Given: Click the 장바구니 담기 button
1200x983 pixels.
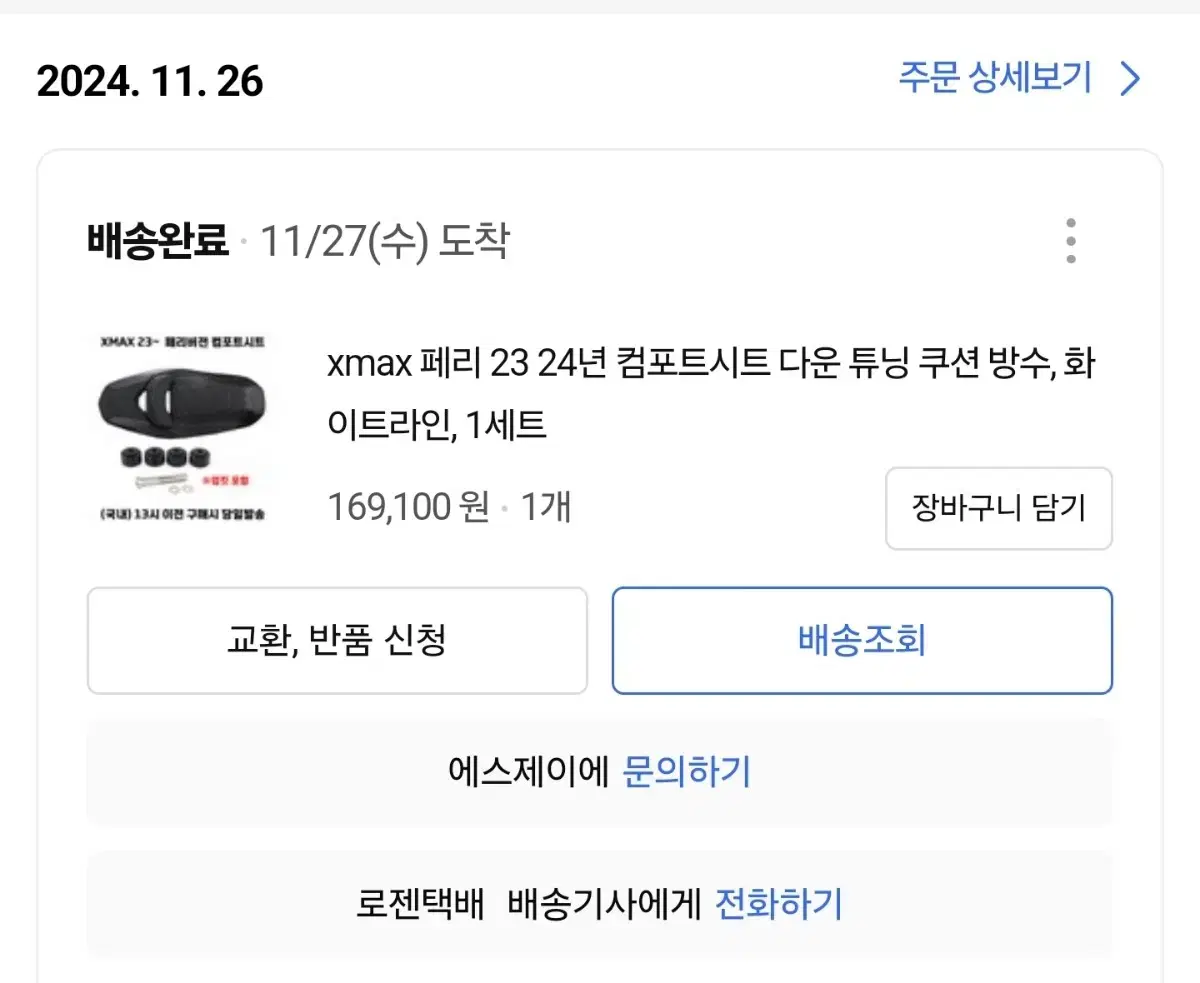Looking at the screenshot, I should tap(999, 508).
